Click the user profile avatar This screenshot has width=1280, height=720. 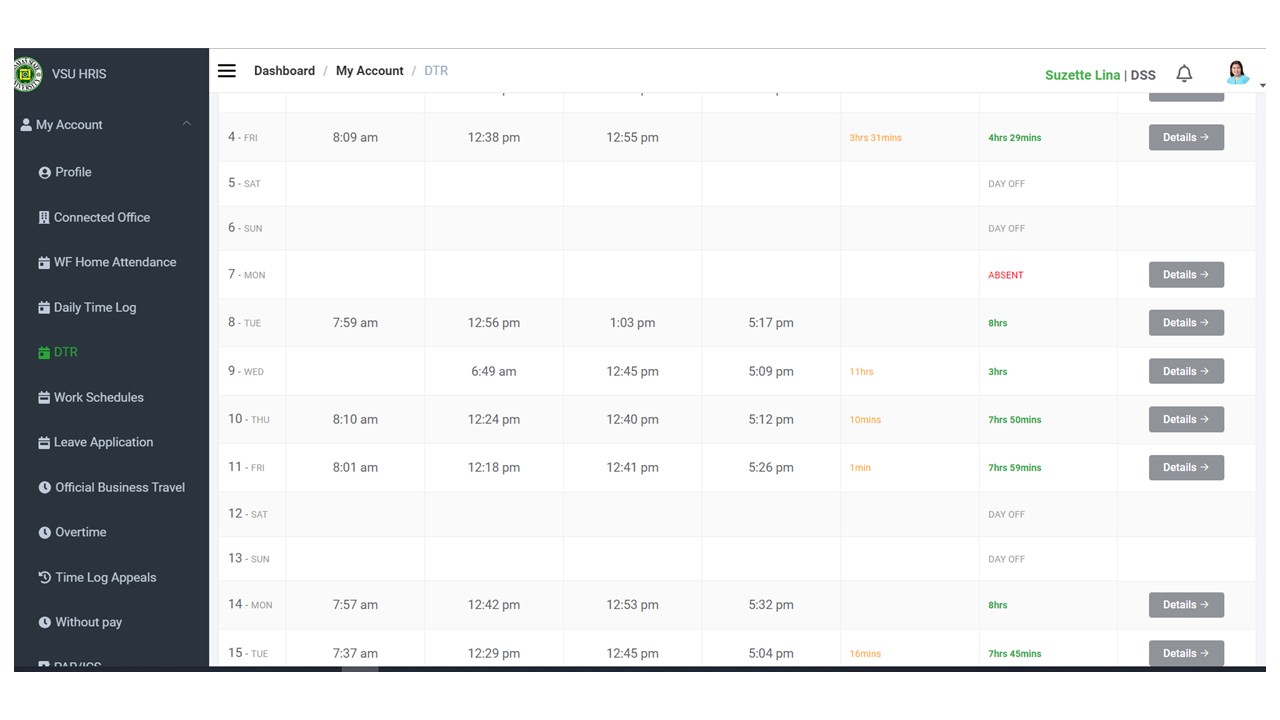pos(1237,73)
